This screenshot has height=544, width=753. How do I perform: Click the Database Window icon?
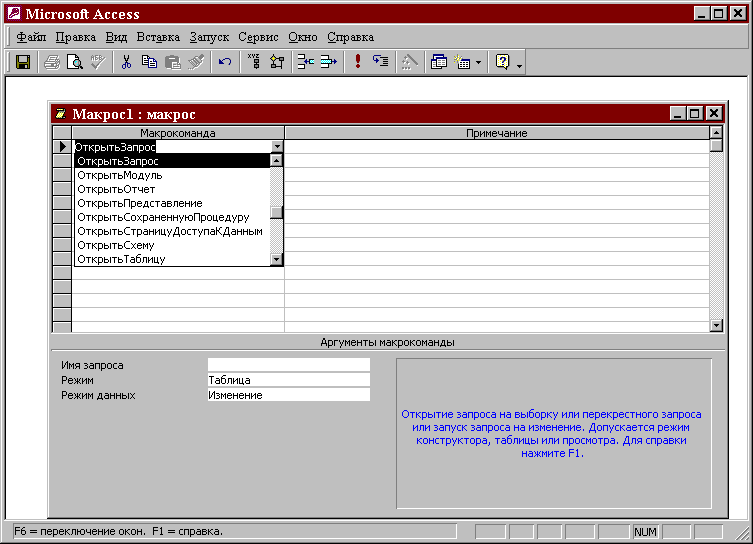coord(439,62)
